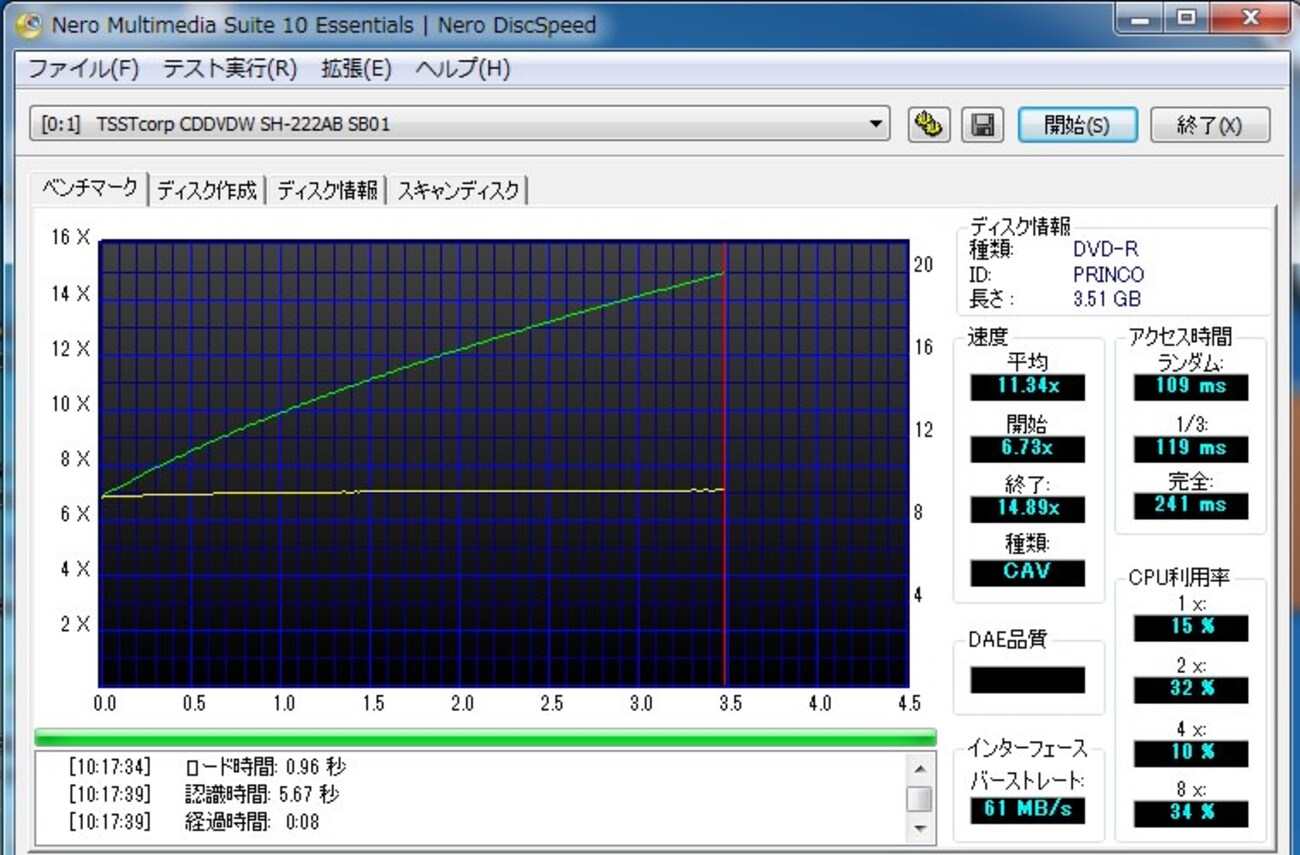
Task: Select the ベンチマーク tab
Action: point(90,188)
